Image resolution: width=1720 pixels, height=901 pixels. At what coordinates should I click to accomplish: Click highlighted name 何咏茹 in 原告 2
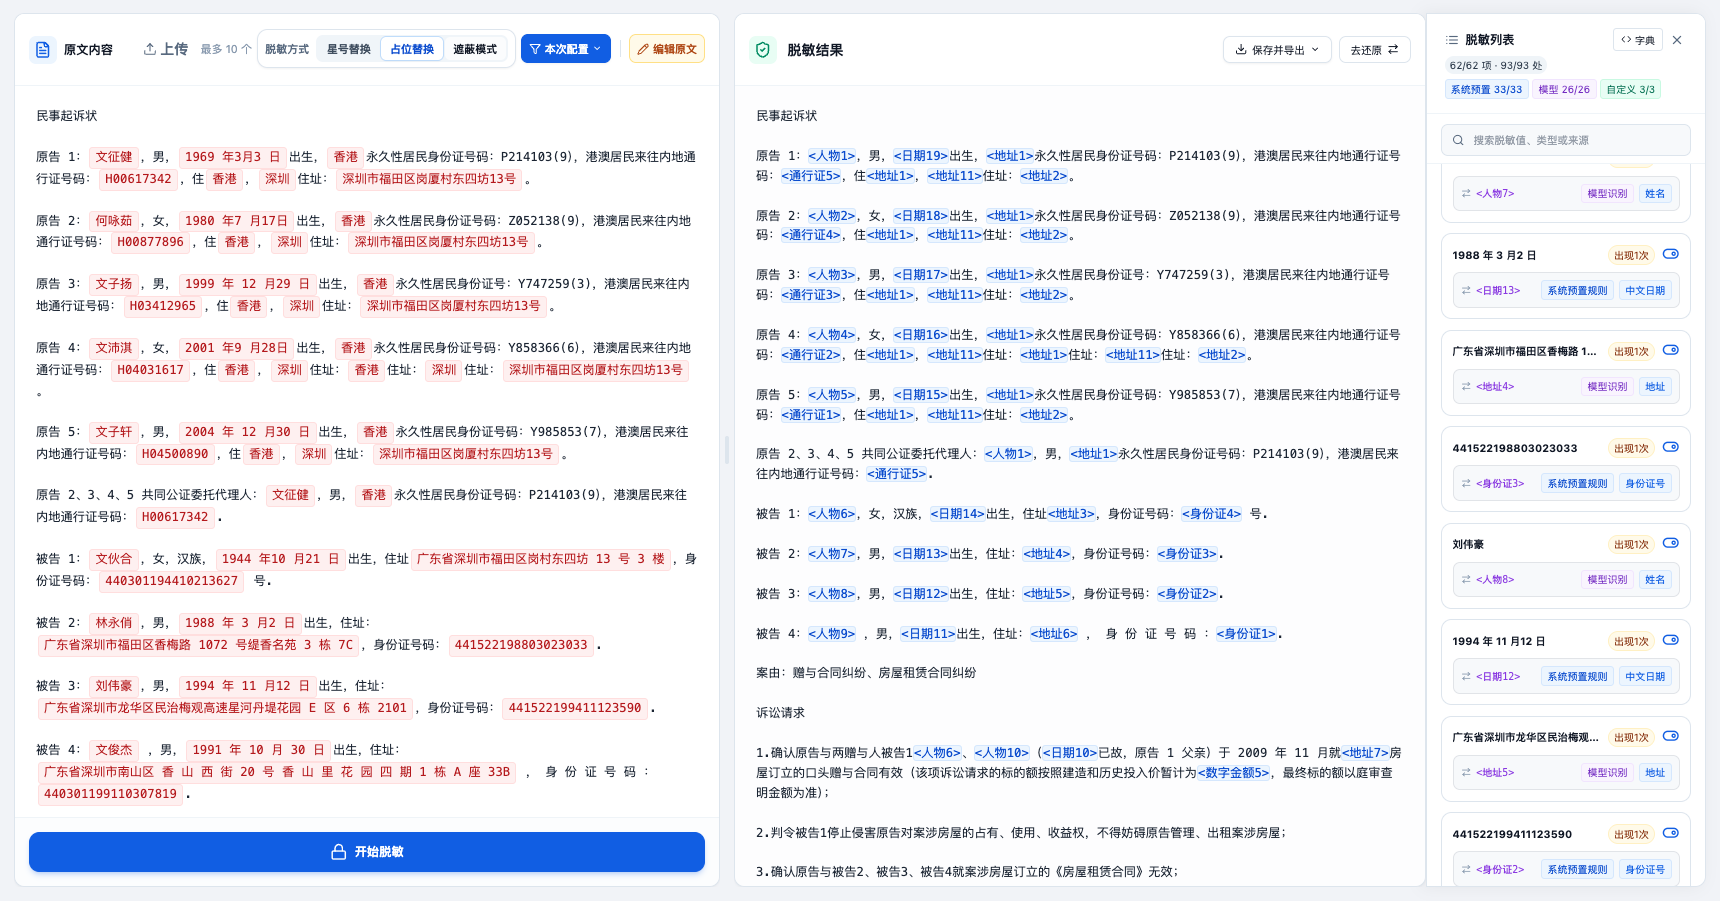tap(114, 221)
